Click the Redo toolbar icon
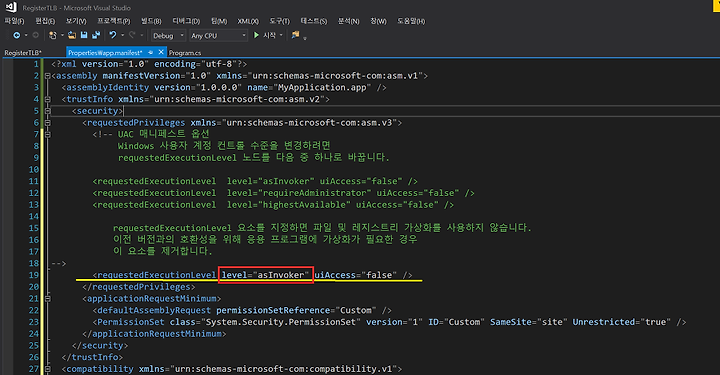Viewport: 720px width, 375px height. (132, 35)
